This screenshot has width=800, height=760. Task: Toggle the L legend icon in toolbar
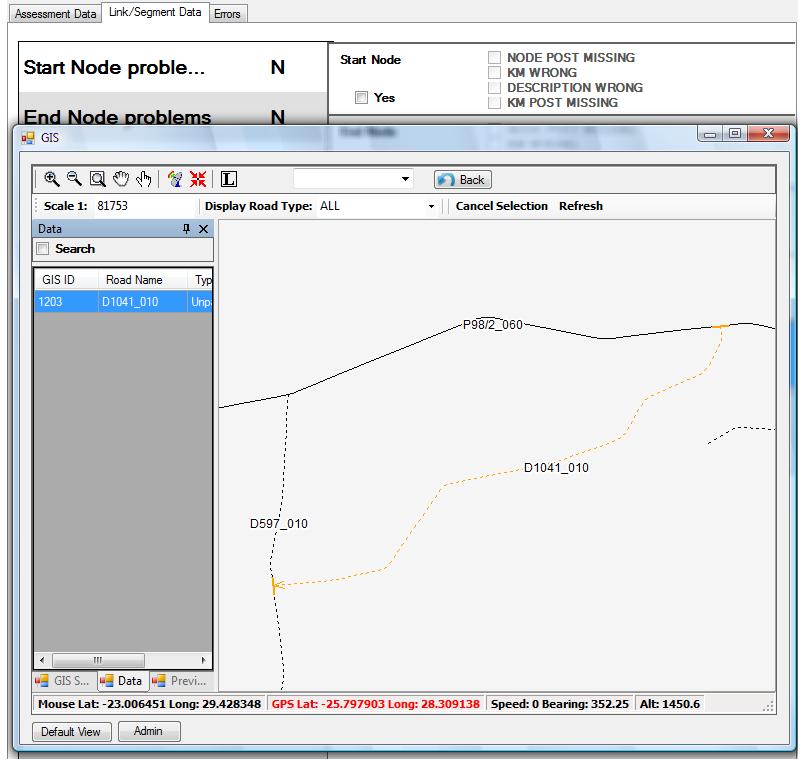(229, 179)
